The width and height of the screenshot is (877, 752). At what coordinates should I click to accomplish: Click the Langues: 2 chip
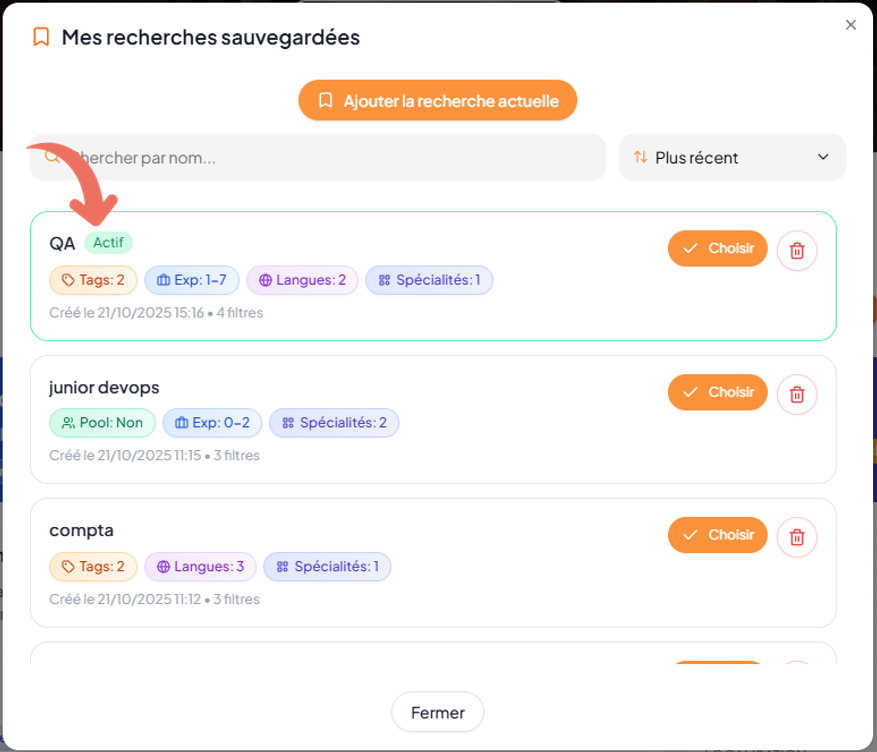(x=302, y=280)
